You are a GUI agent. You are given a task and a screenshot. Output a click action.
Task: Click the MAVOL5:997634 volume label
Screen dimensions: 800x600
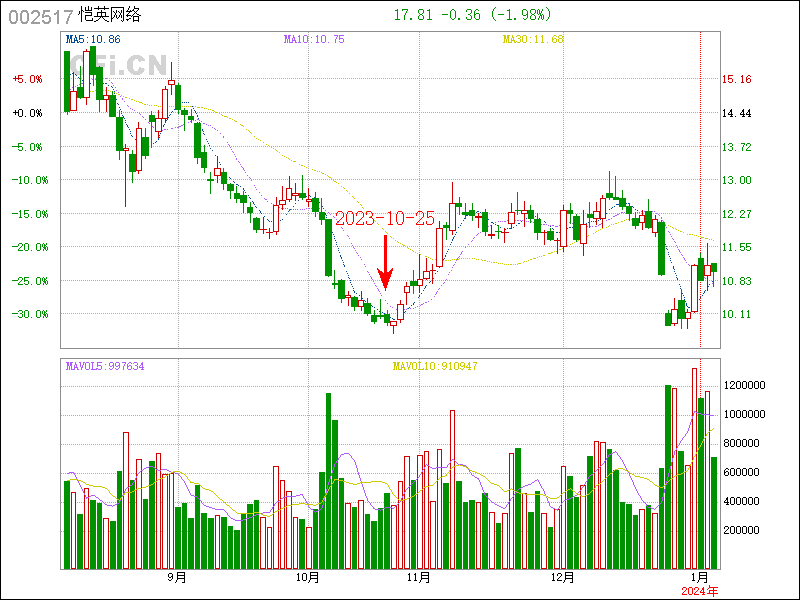(105, 366)
